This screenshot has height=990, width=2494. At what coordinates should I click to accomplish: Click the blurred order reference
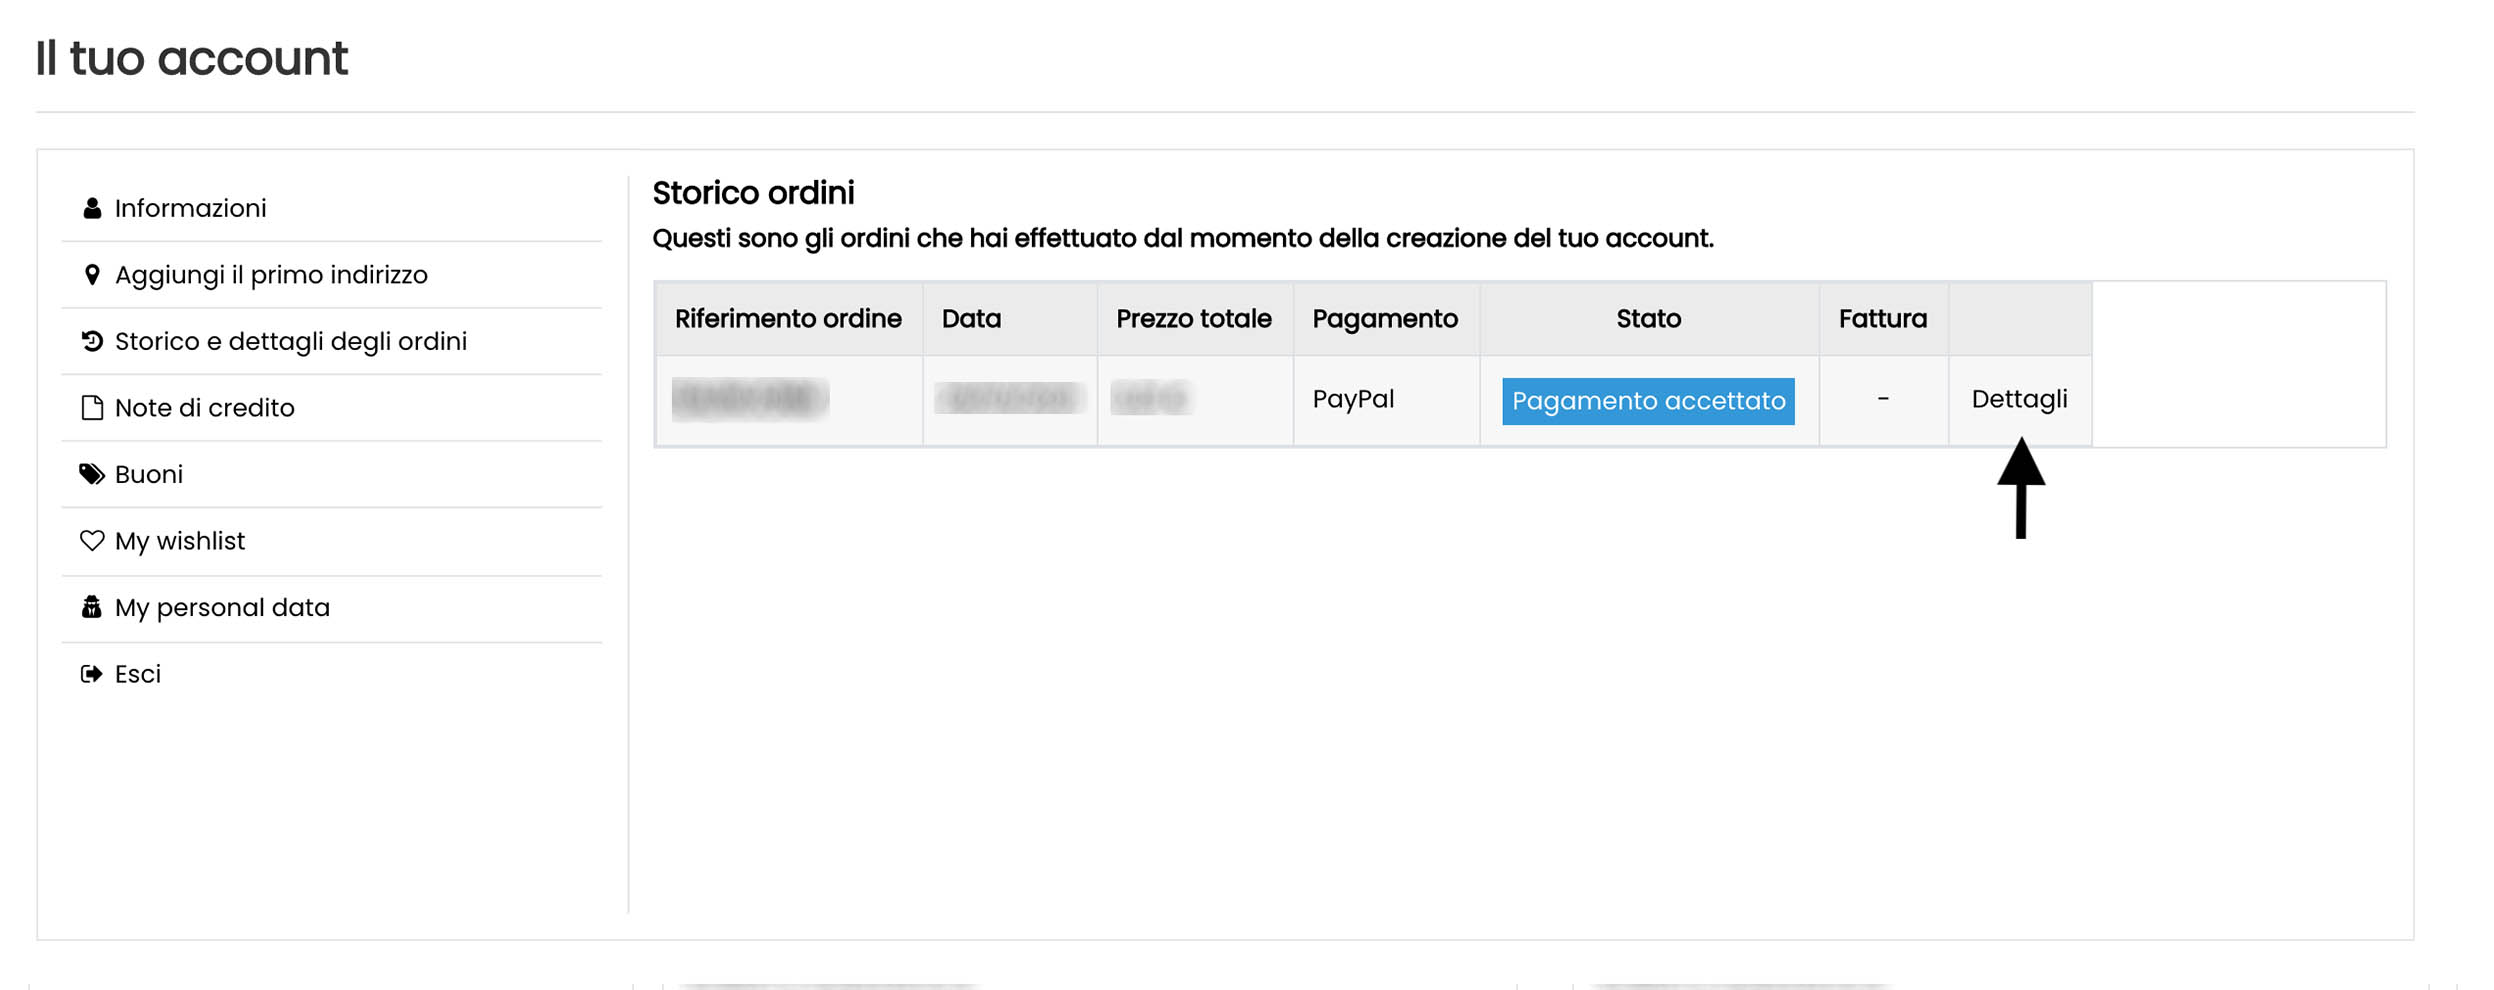750,399
